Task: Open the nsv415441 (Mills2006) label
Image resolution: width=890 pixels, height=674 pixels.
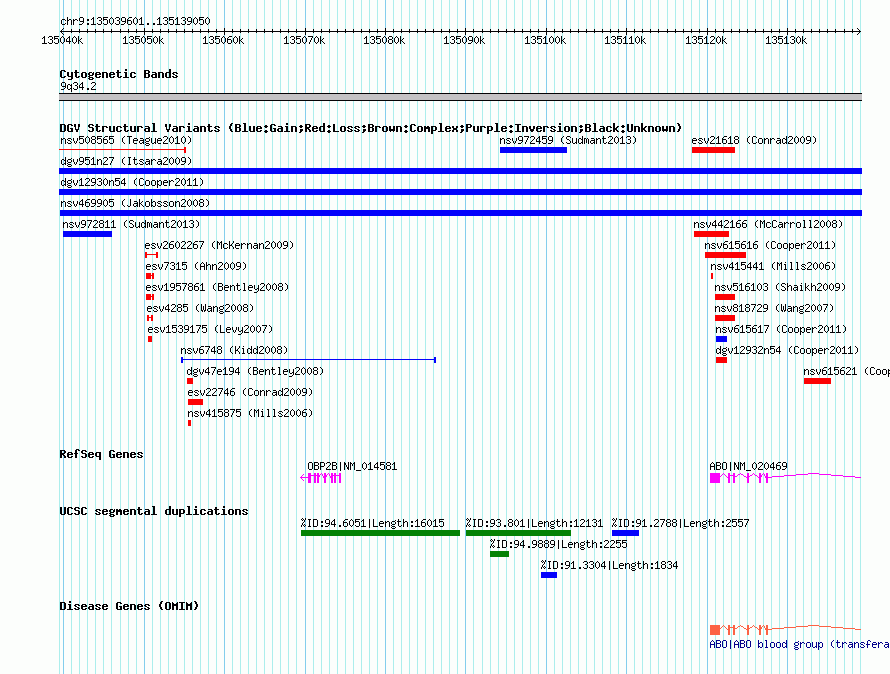Action: click(x=773, y=266)
